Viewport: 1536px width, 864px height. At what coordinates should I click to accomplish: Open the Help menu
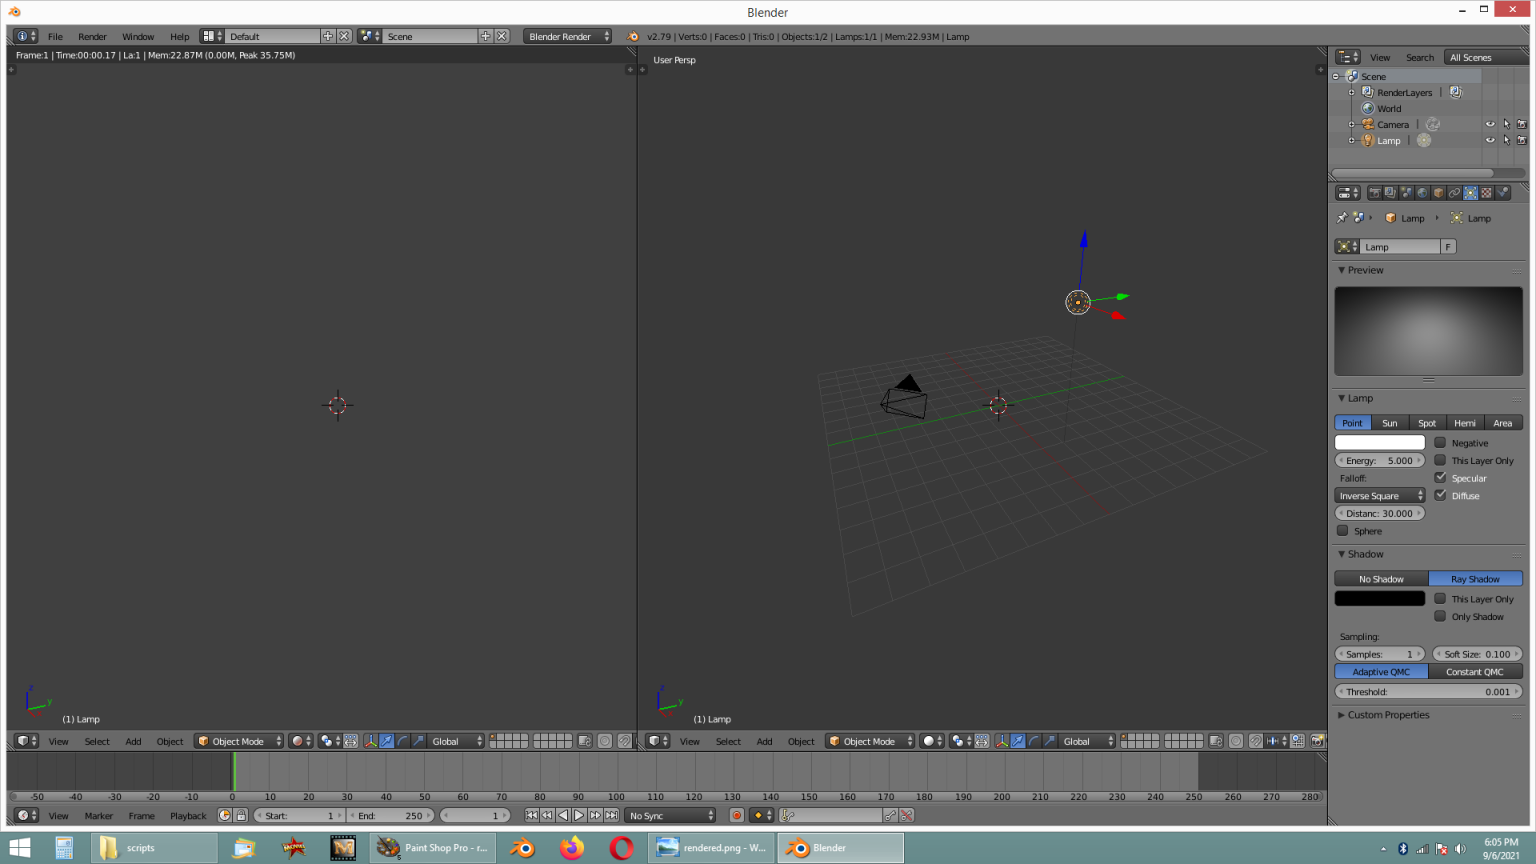pyautogui.click(x=179, y=37)
